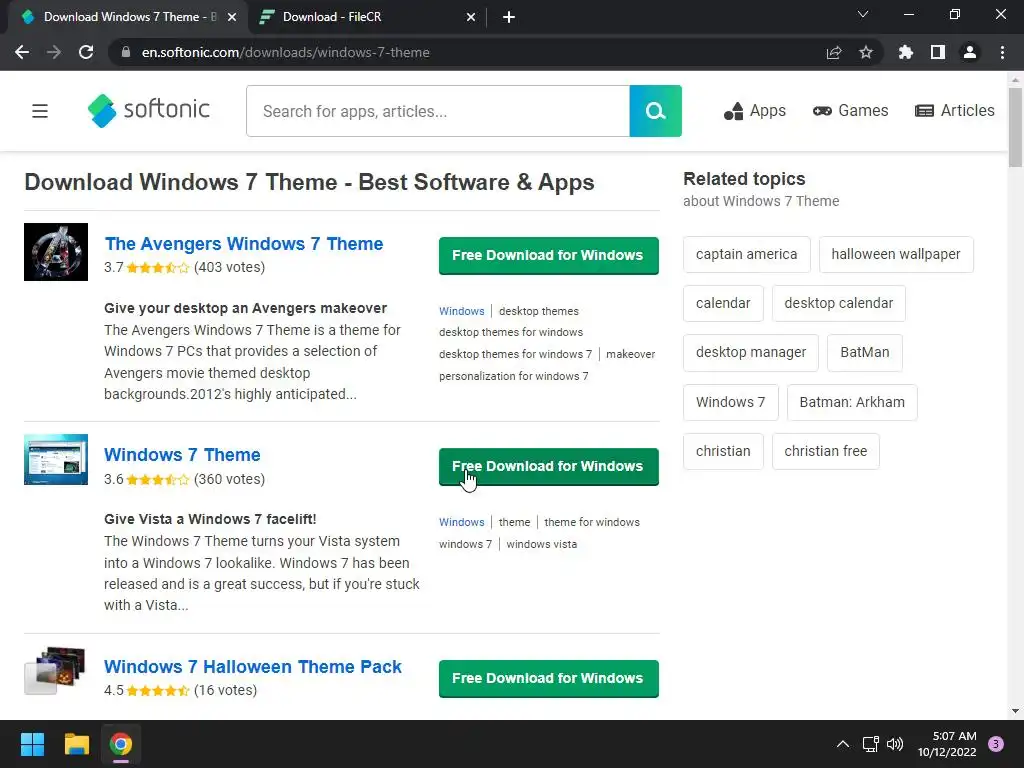Screen dimensions: 1024x768
Task: Go forward in Chrome
Action: click(54, 52)
